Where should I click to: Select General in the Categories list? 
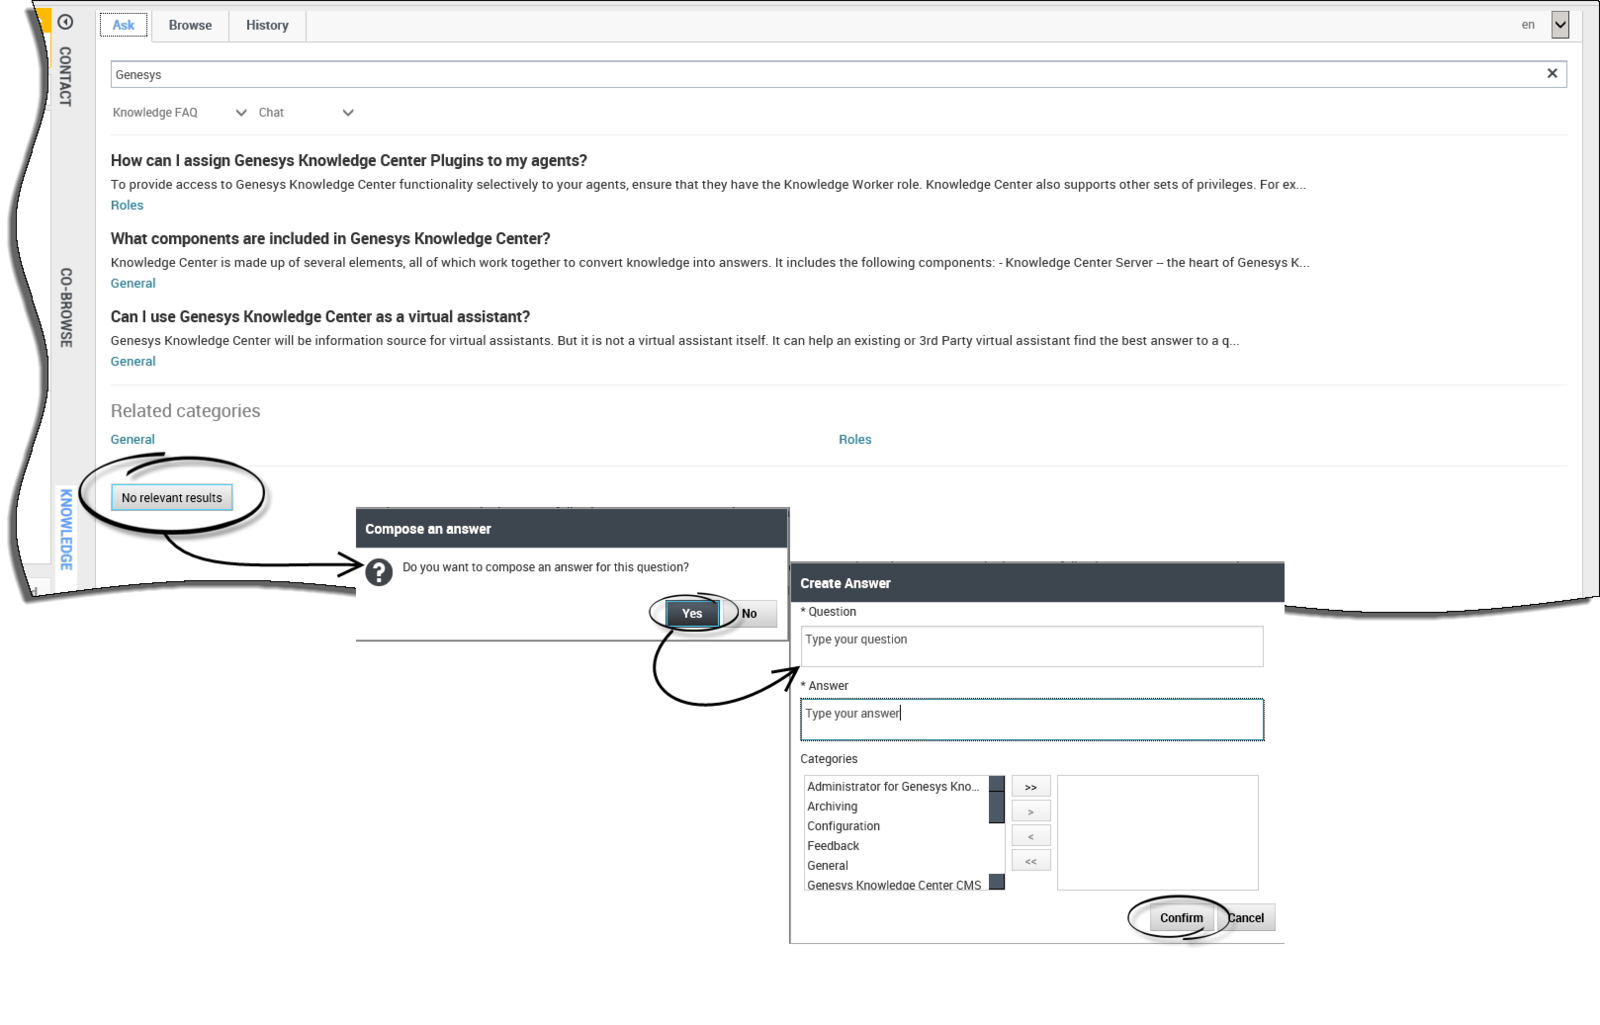(x=828, y=866)
